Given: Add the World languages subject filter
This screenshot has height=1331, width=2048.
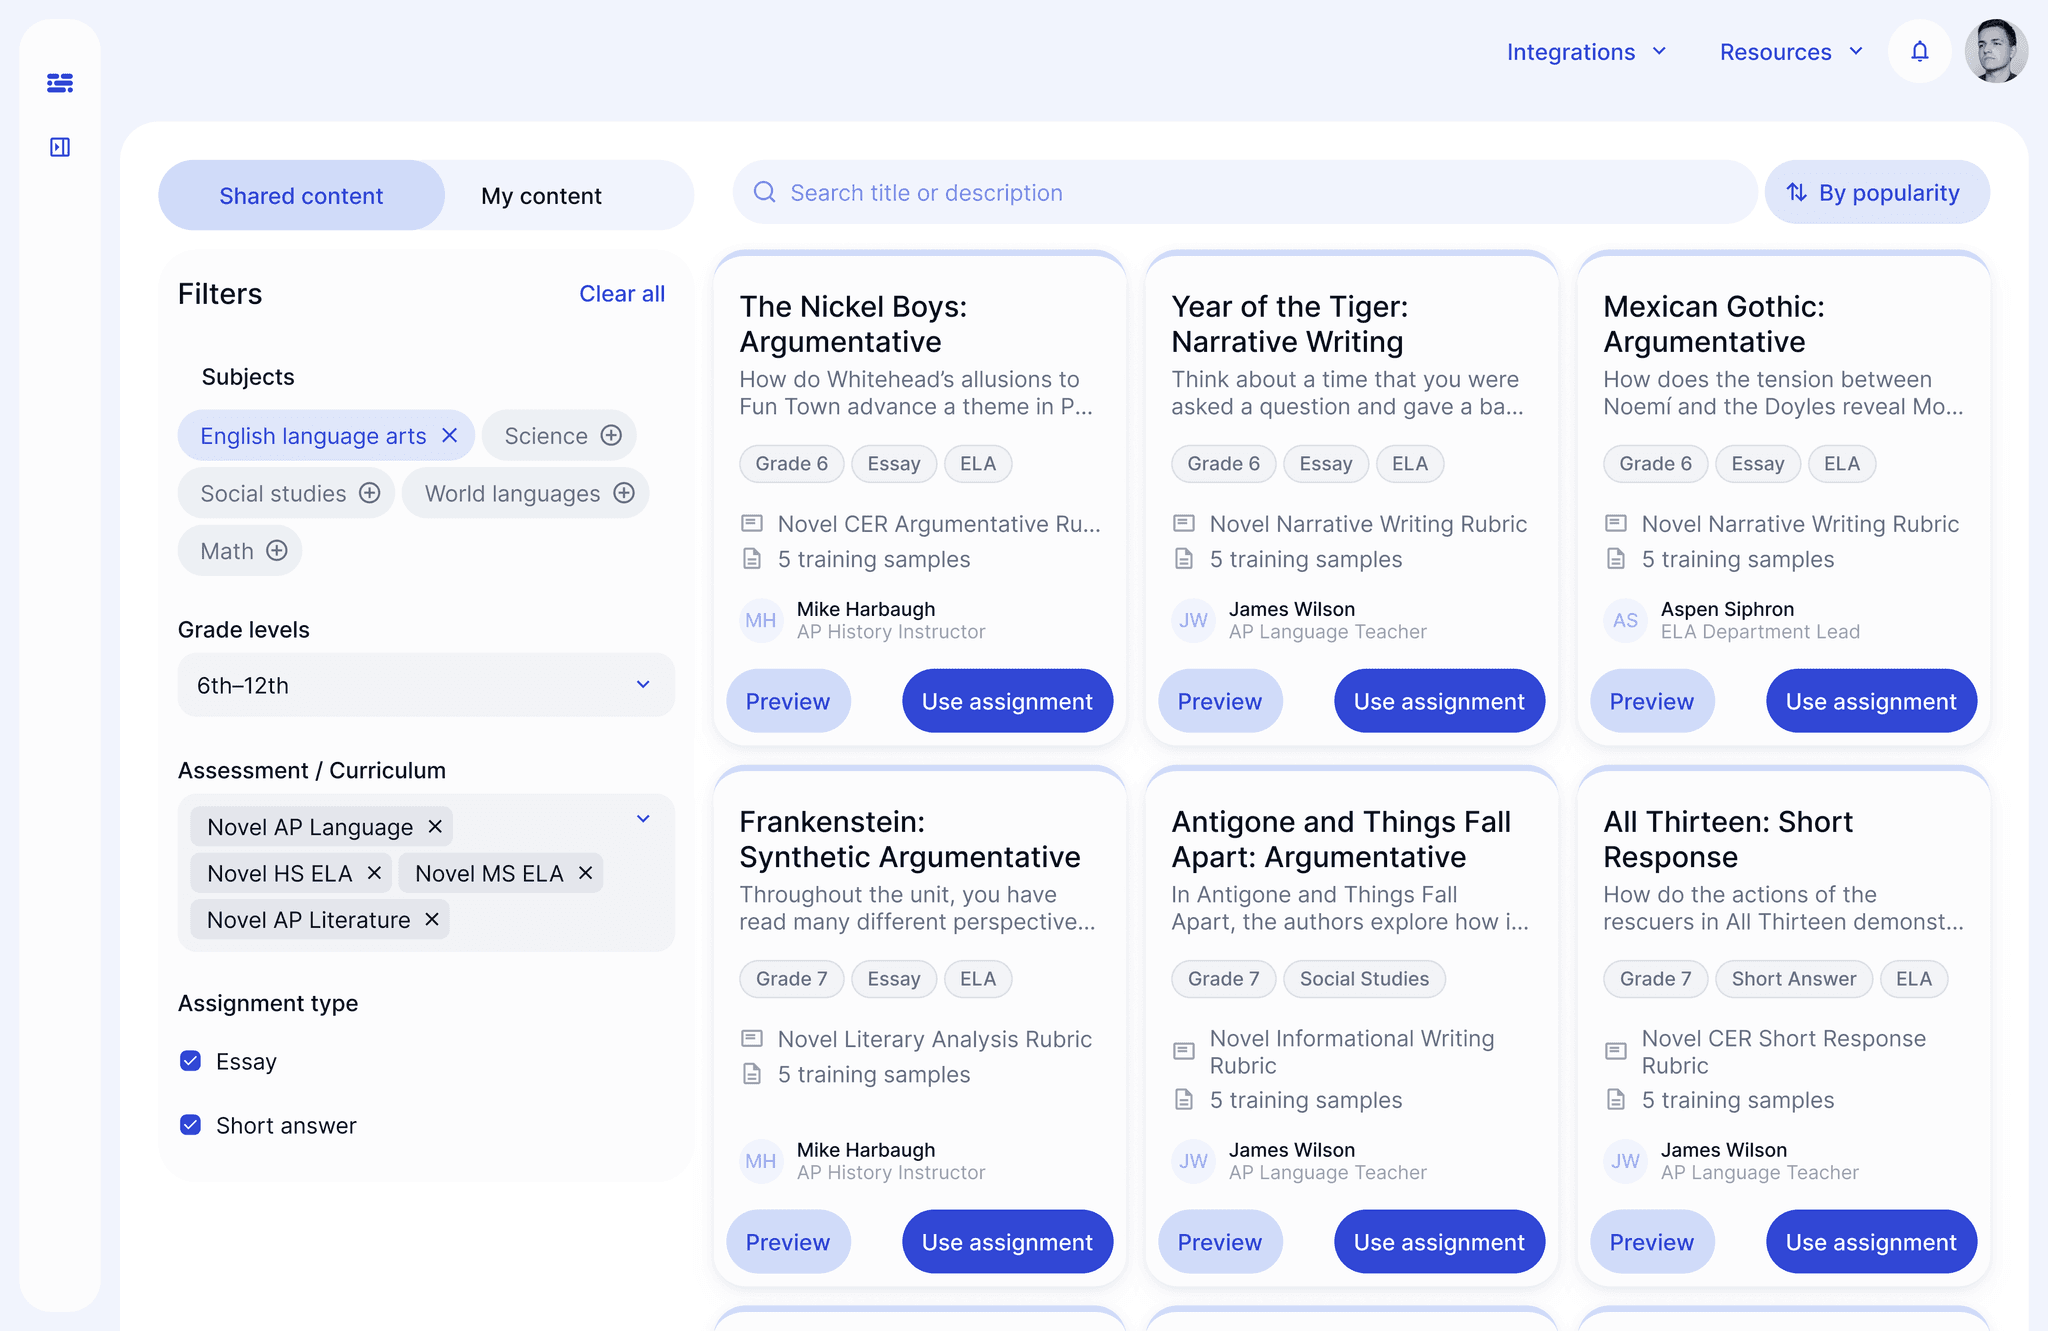Looking at the screenshot, I should point(624,493).
